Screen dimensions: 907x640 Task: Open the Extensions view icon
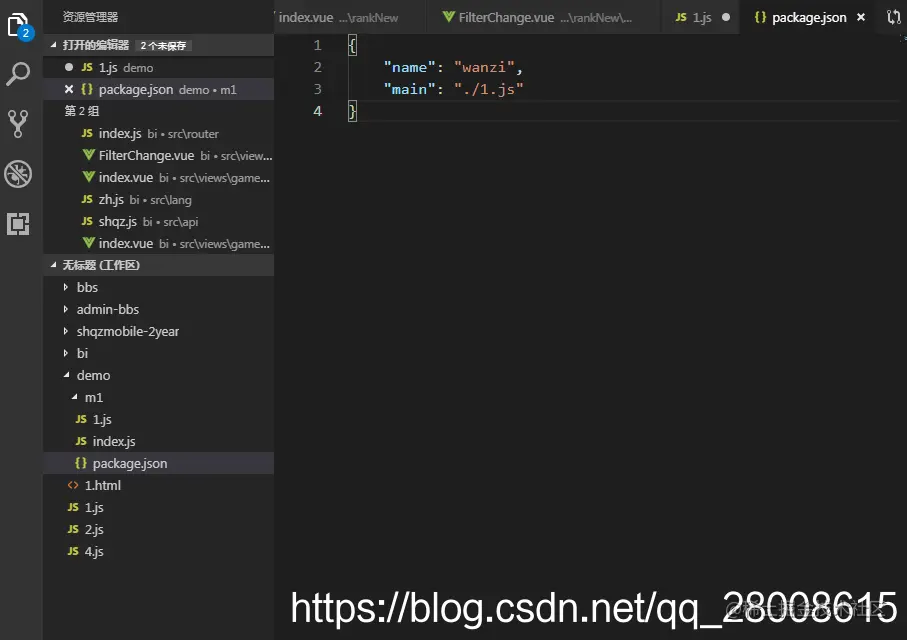[18, 223]
